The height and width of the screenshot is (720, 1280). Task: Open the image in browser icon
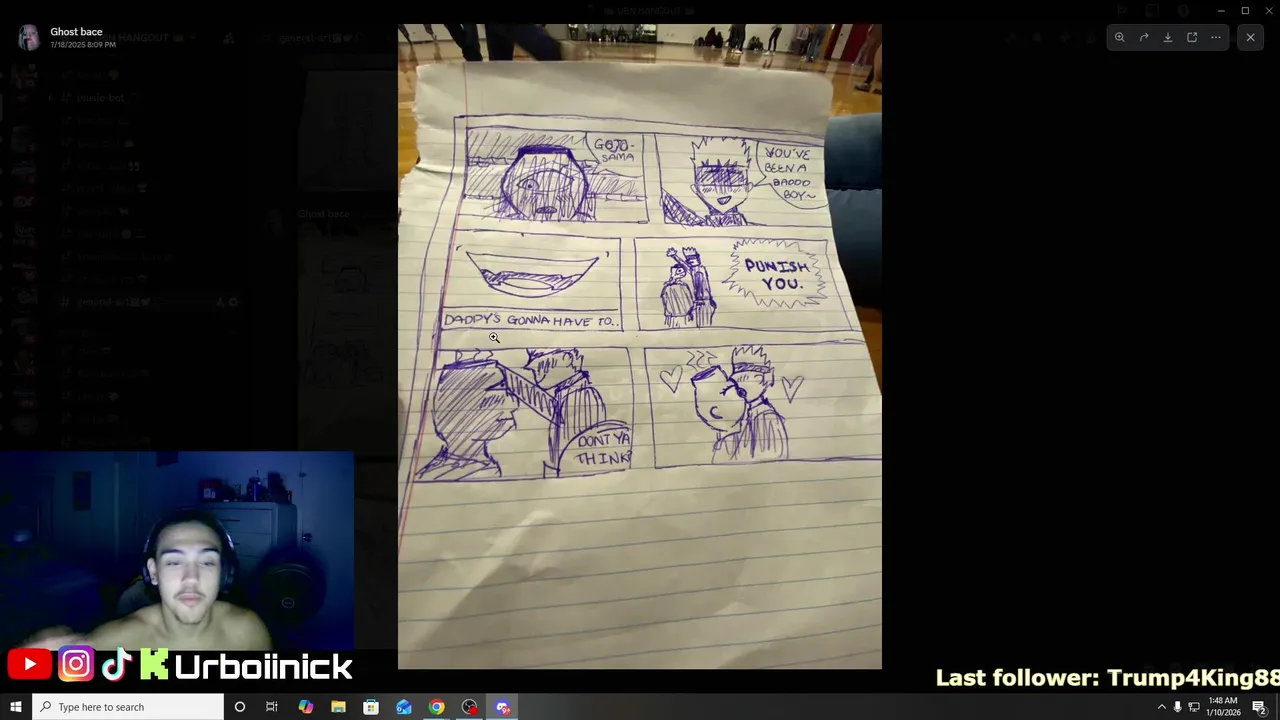click(x=1192, y=37)
